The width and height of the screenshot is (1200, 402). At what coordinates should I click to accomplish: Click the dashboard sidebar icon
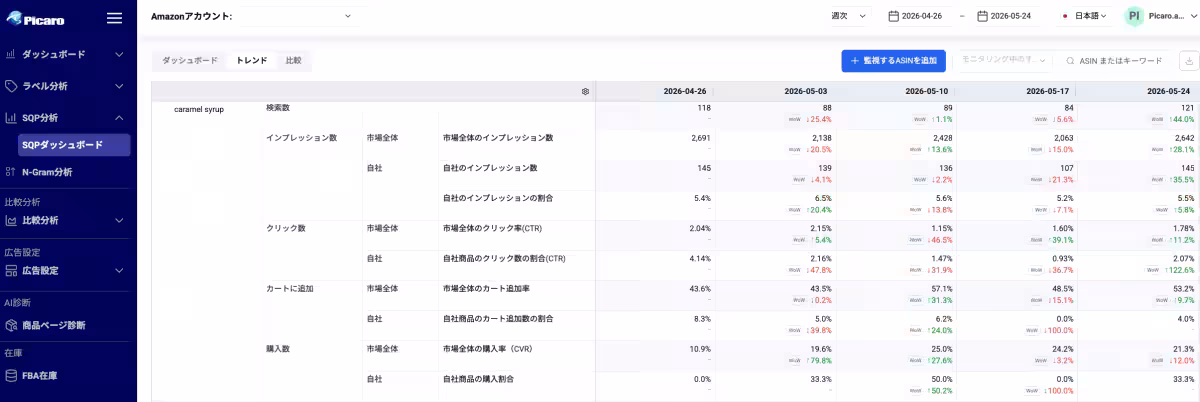point(11,54)
